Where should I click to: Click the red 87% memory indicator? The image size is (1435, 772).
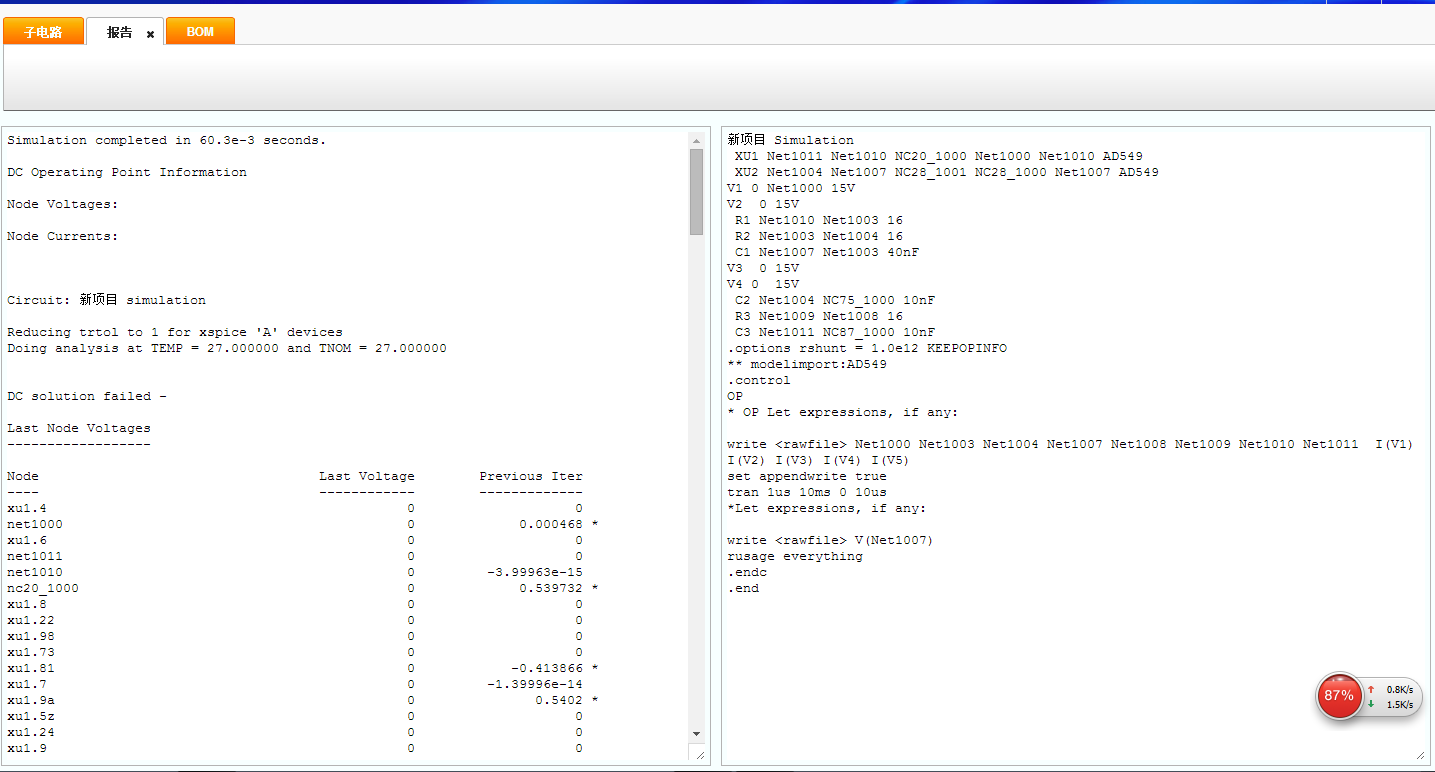(x=1339, y=696)
